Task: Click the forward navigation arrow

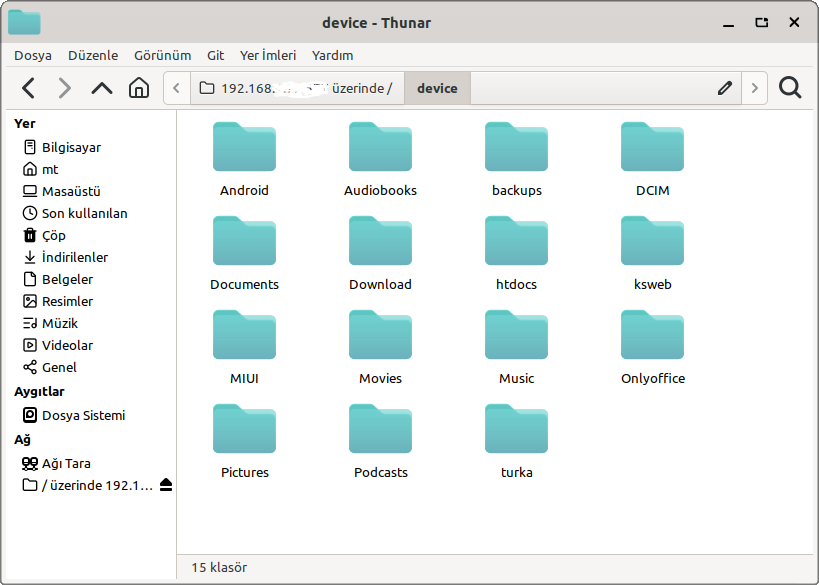Action: point(65,88)
